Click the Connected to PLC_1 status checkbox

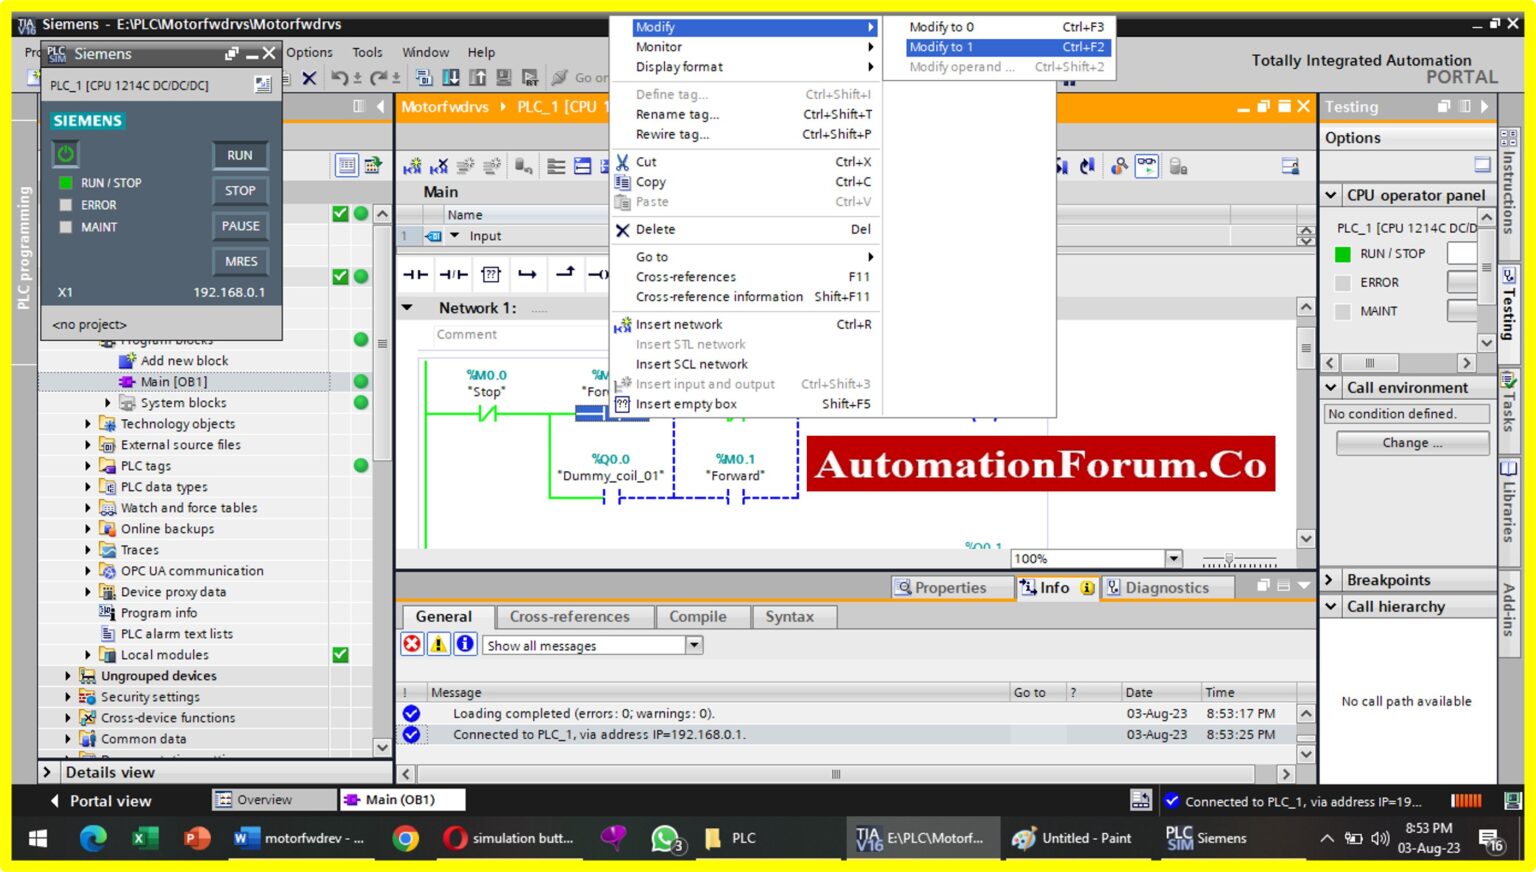click(x=1173, y=801)
